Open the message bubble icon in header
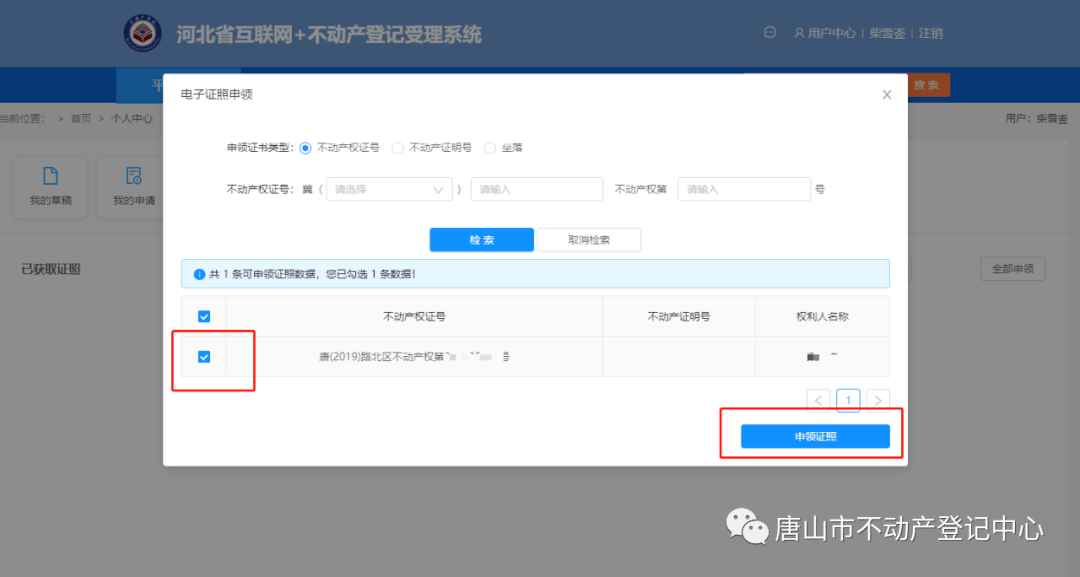 [x=769, y=33]
